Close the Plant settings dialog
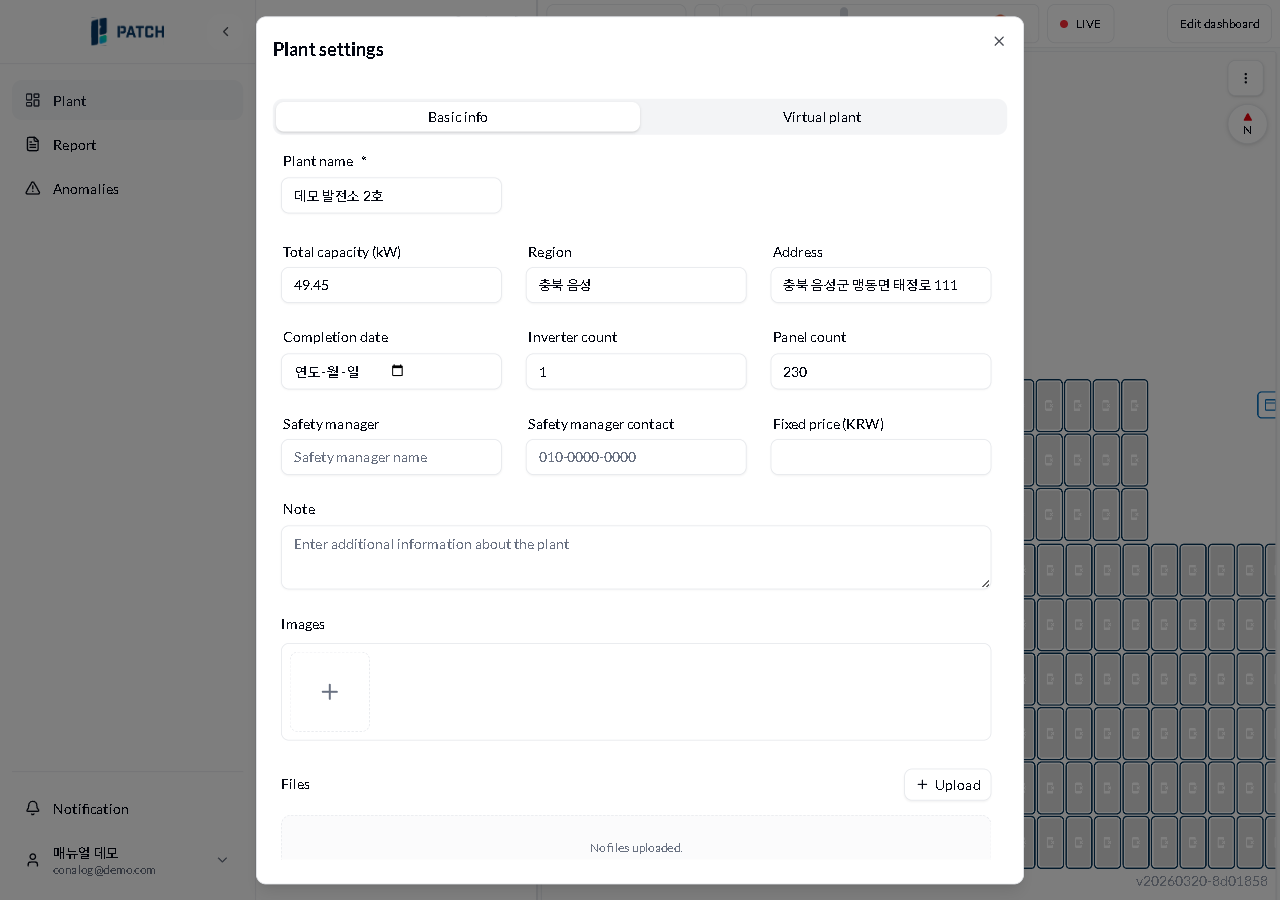 click(999, 41)
